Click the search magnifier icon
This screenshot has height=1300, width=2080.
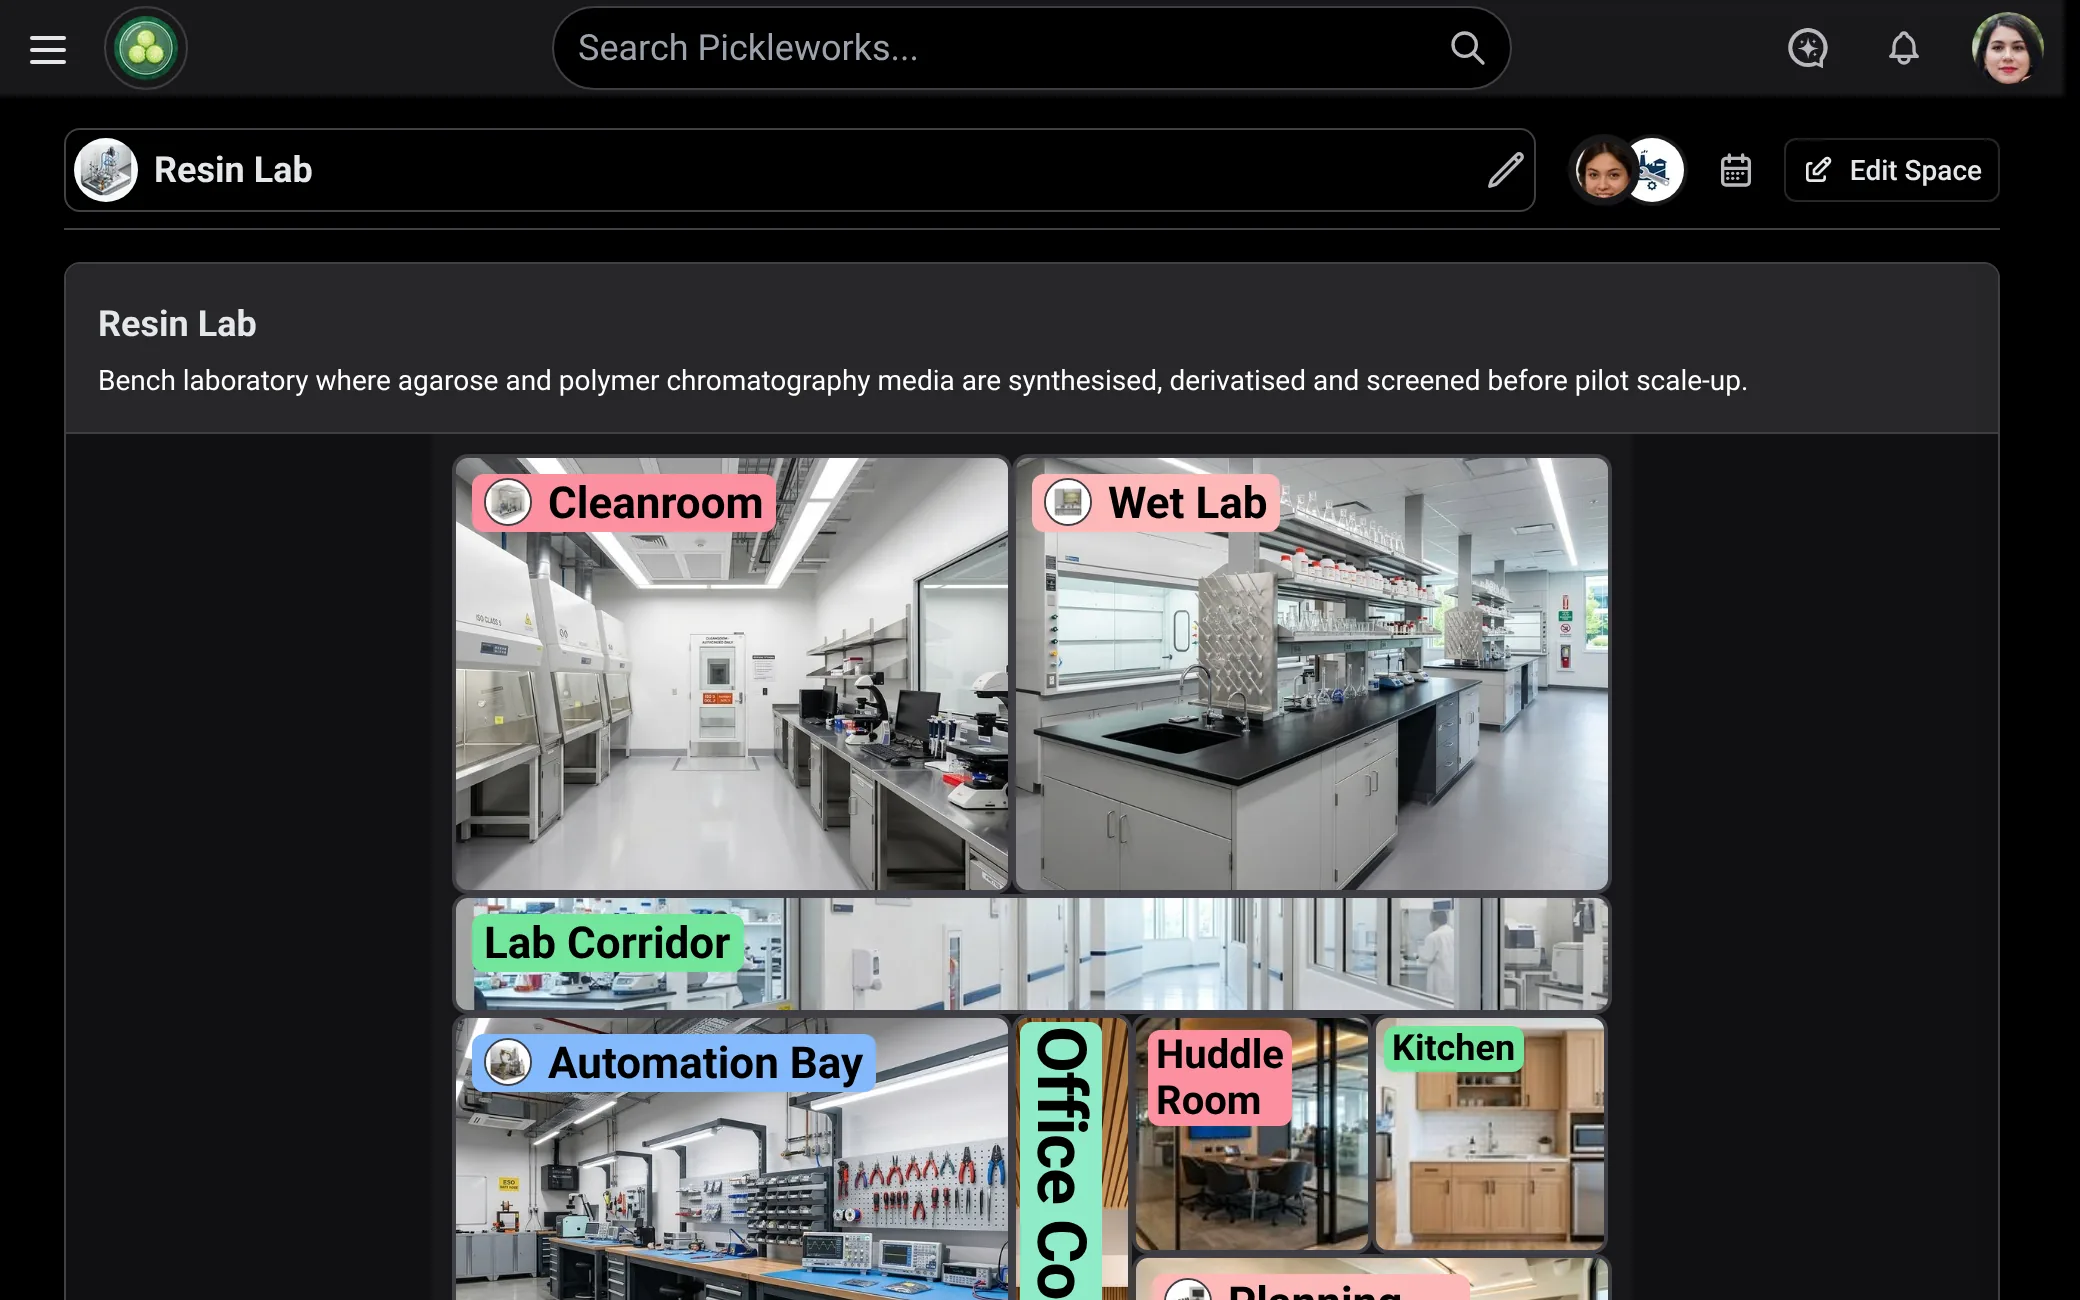[x=1467, y=48]
